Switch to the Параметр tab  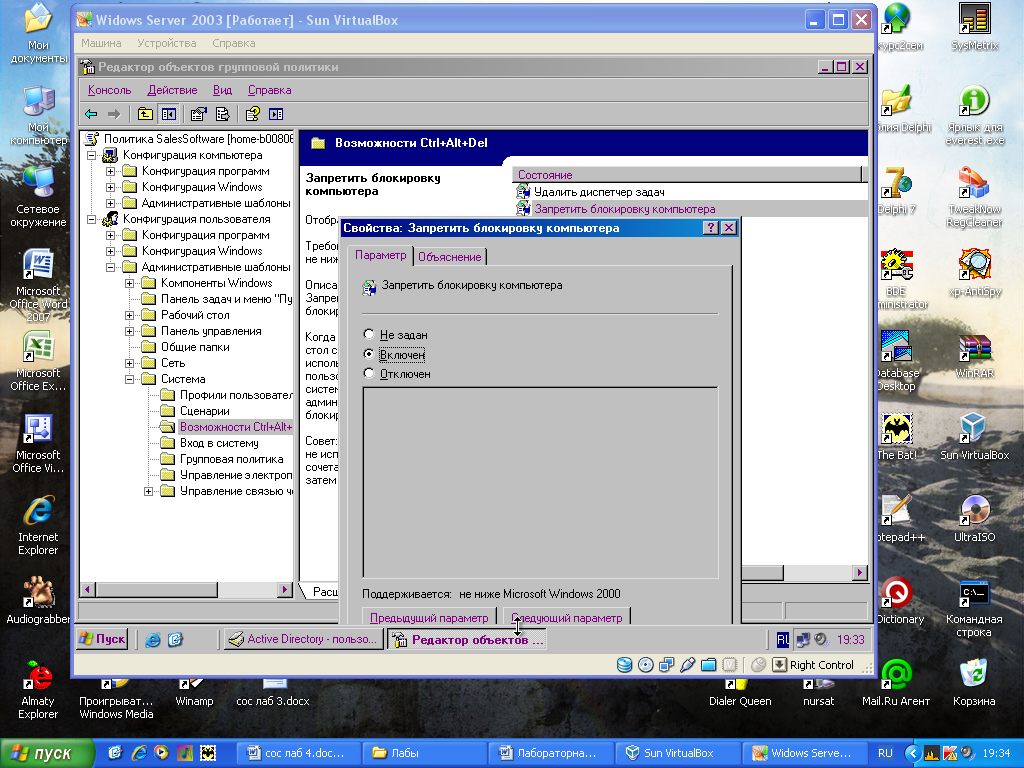point(380,255)
